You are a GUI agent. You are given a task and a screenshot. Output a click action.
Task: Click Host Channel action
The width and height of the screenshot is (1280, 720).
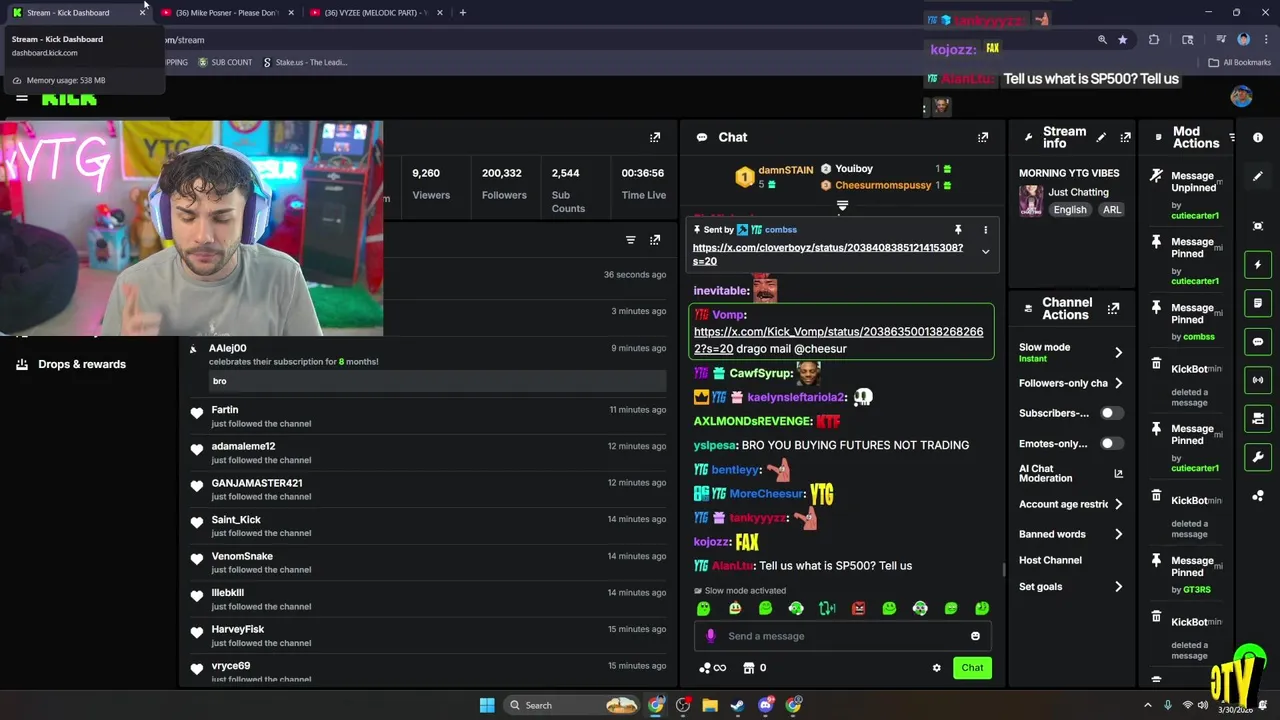[1050, 560]
